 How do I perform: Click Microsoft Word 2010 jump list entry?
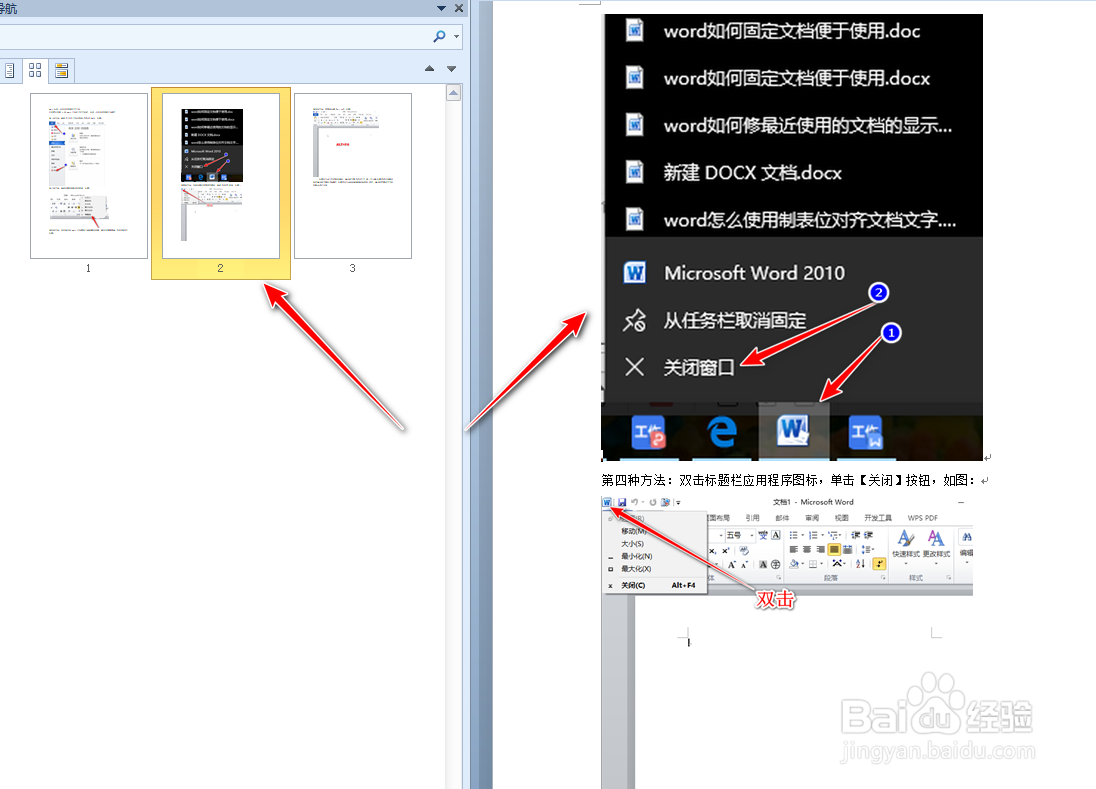[x=754, y=273]
